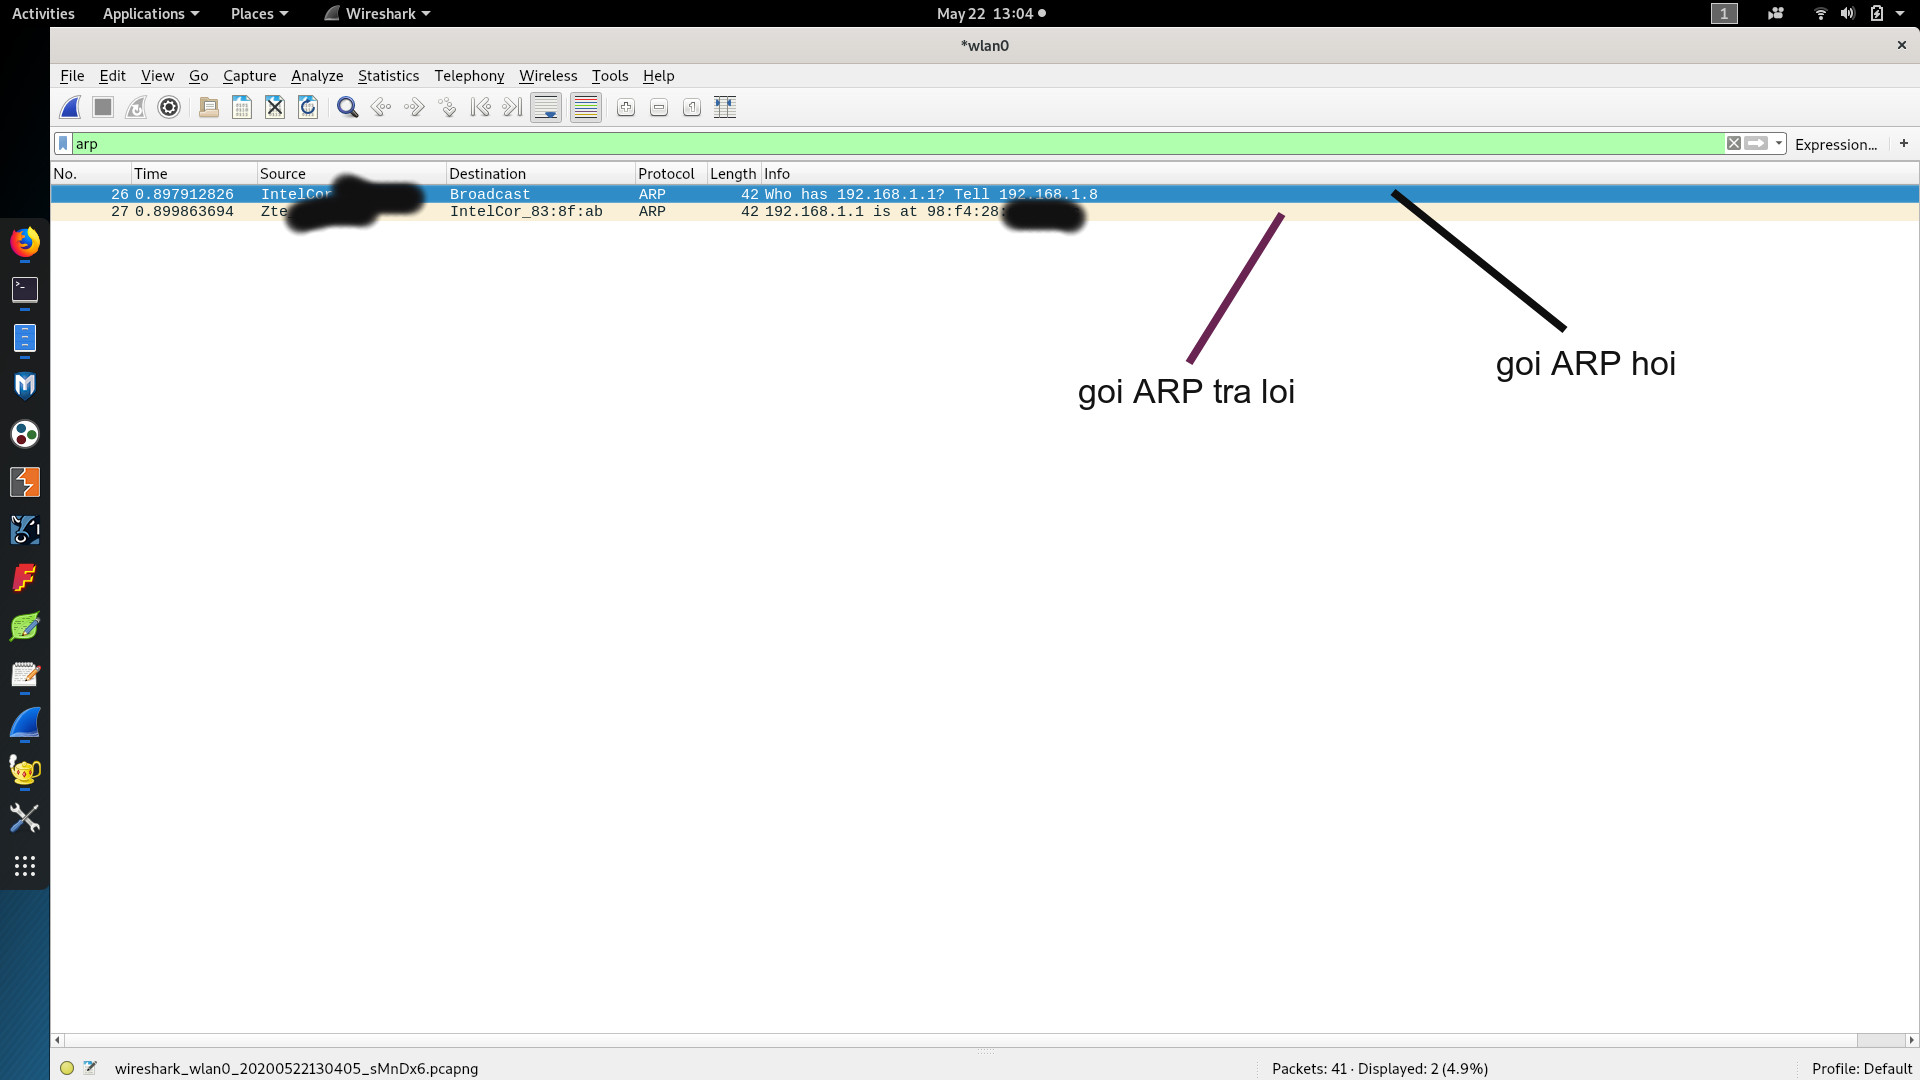This screenshot has height=1080, width=1920.
Task: Close this capture file icon
Action: [x=275, y=107]
